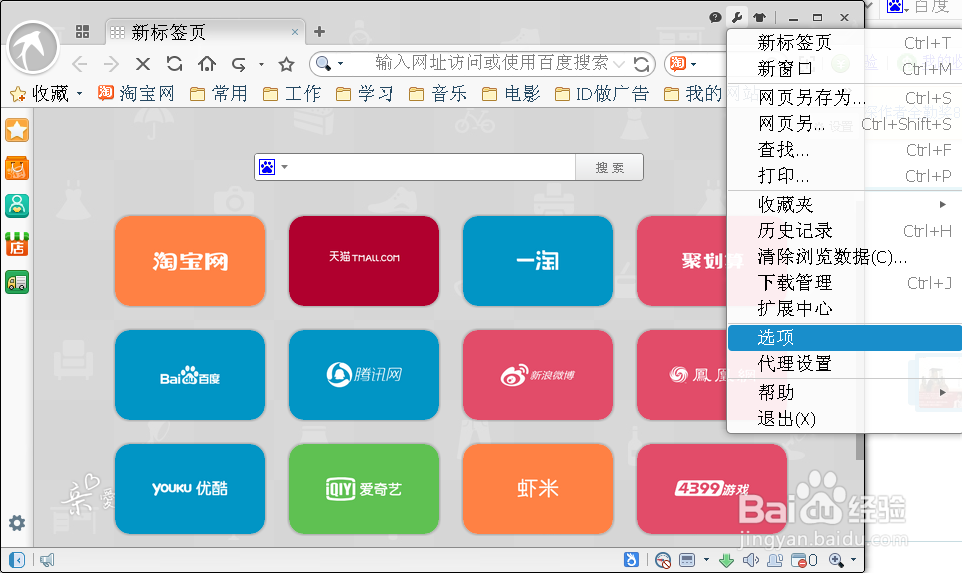Stop page loading with X icon
Image resolution: width=962 pixels, height=573 pixels.
click(x=143, y=63)
